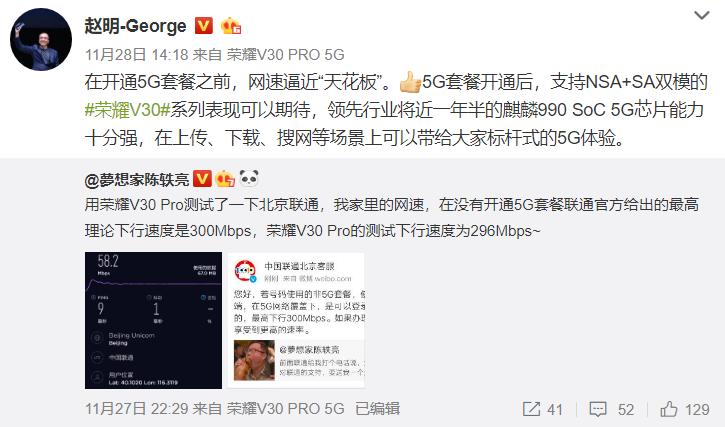Click the thumbs-up emoji in the post text
The width and height of the screenshot is (725, 427).
tap(410, 82)
